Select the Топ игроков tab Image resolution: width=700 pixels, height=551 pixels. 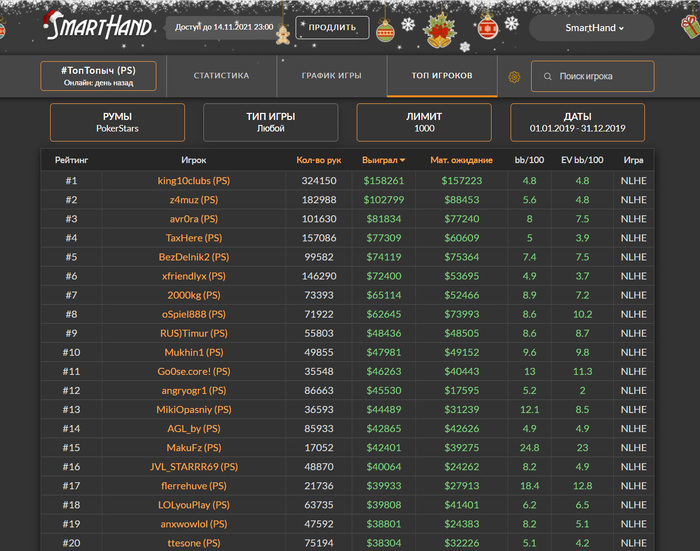coord(442,76)
